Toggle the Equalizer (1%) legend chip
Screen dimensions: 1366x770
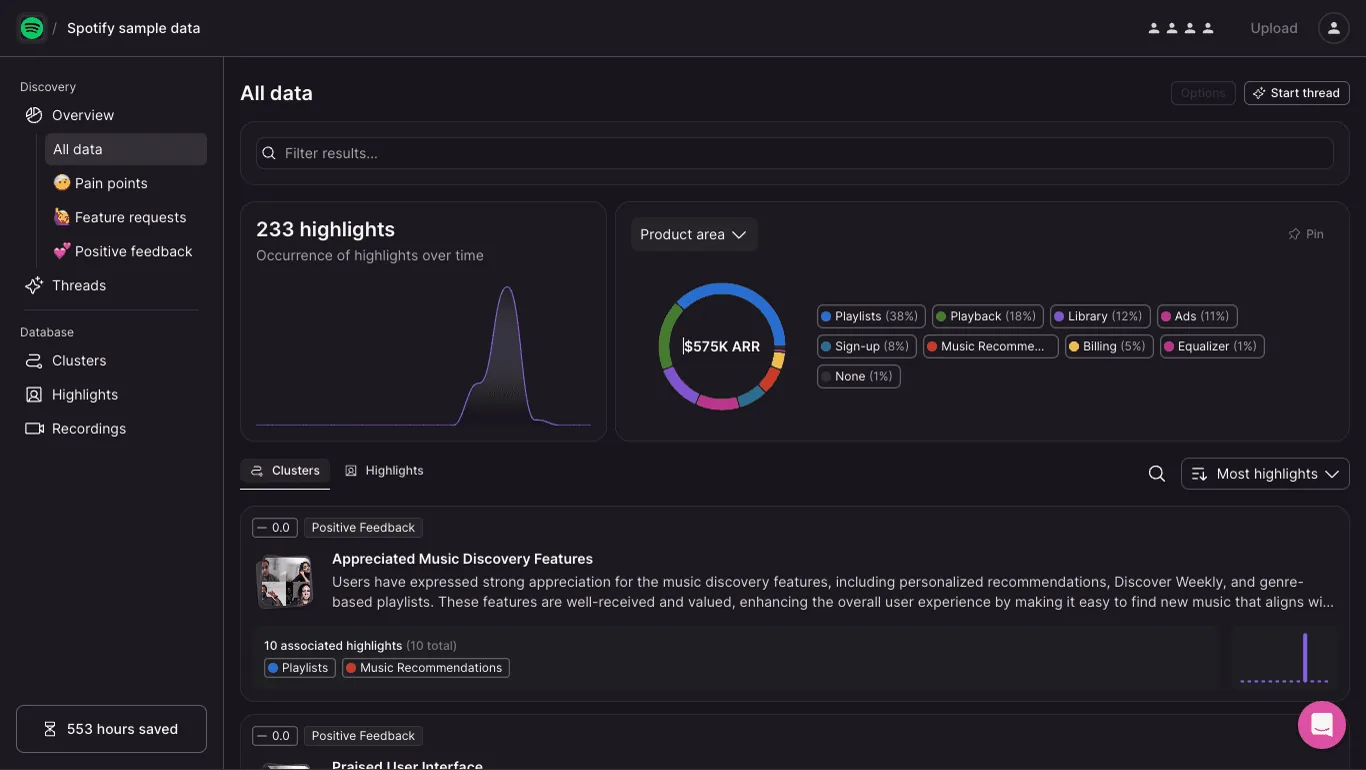coord(1212,346)
